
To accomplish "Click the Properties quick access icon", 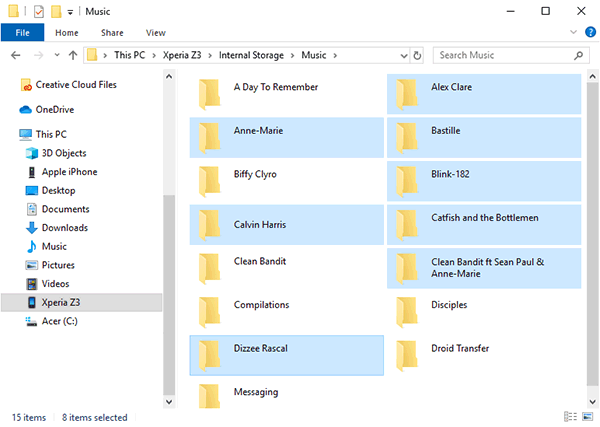I will tap(39, 11).
